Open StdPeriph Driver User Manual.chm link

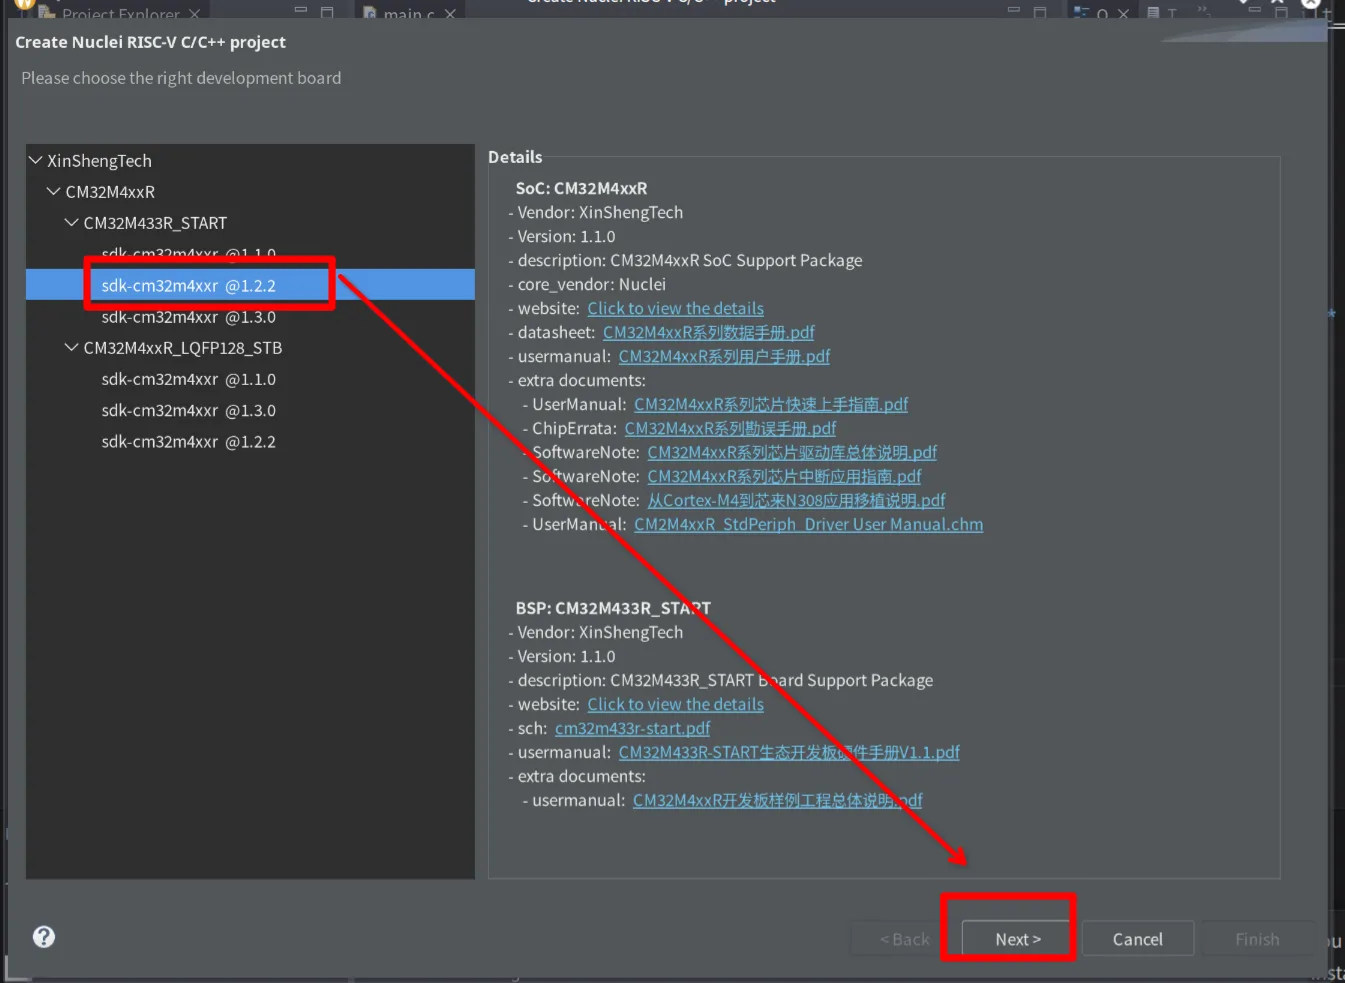click(808, 525)
